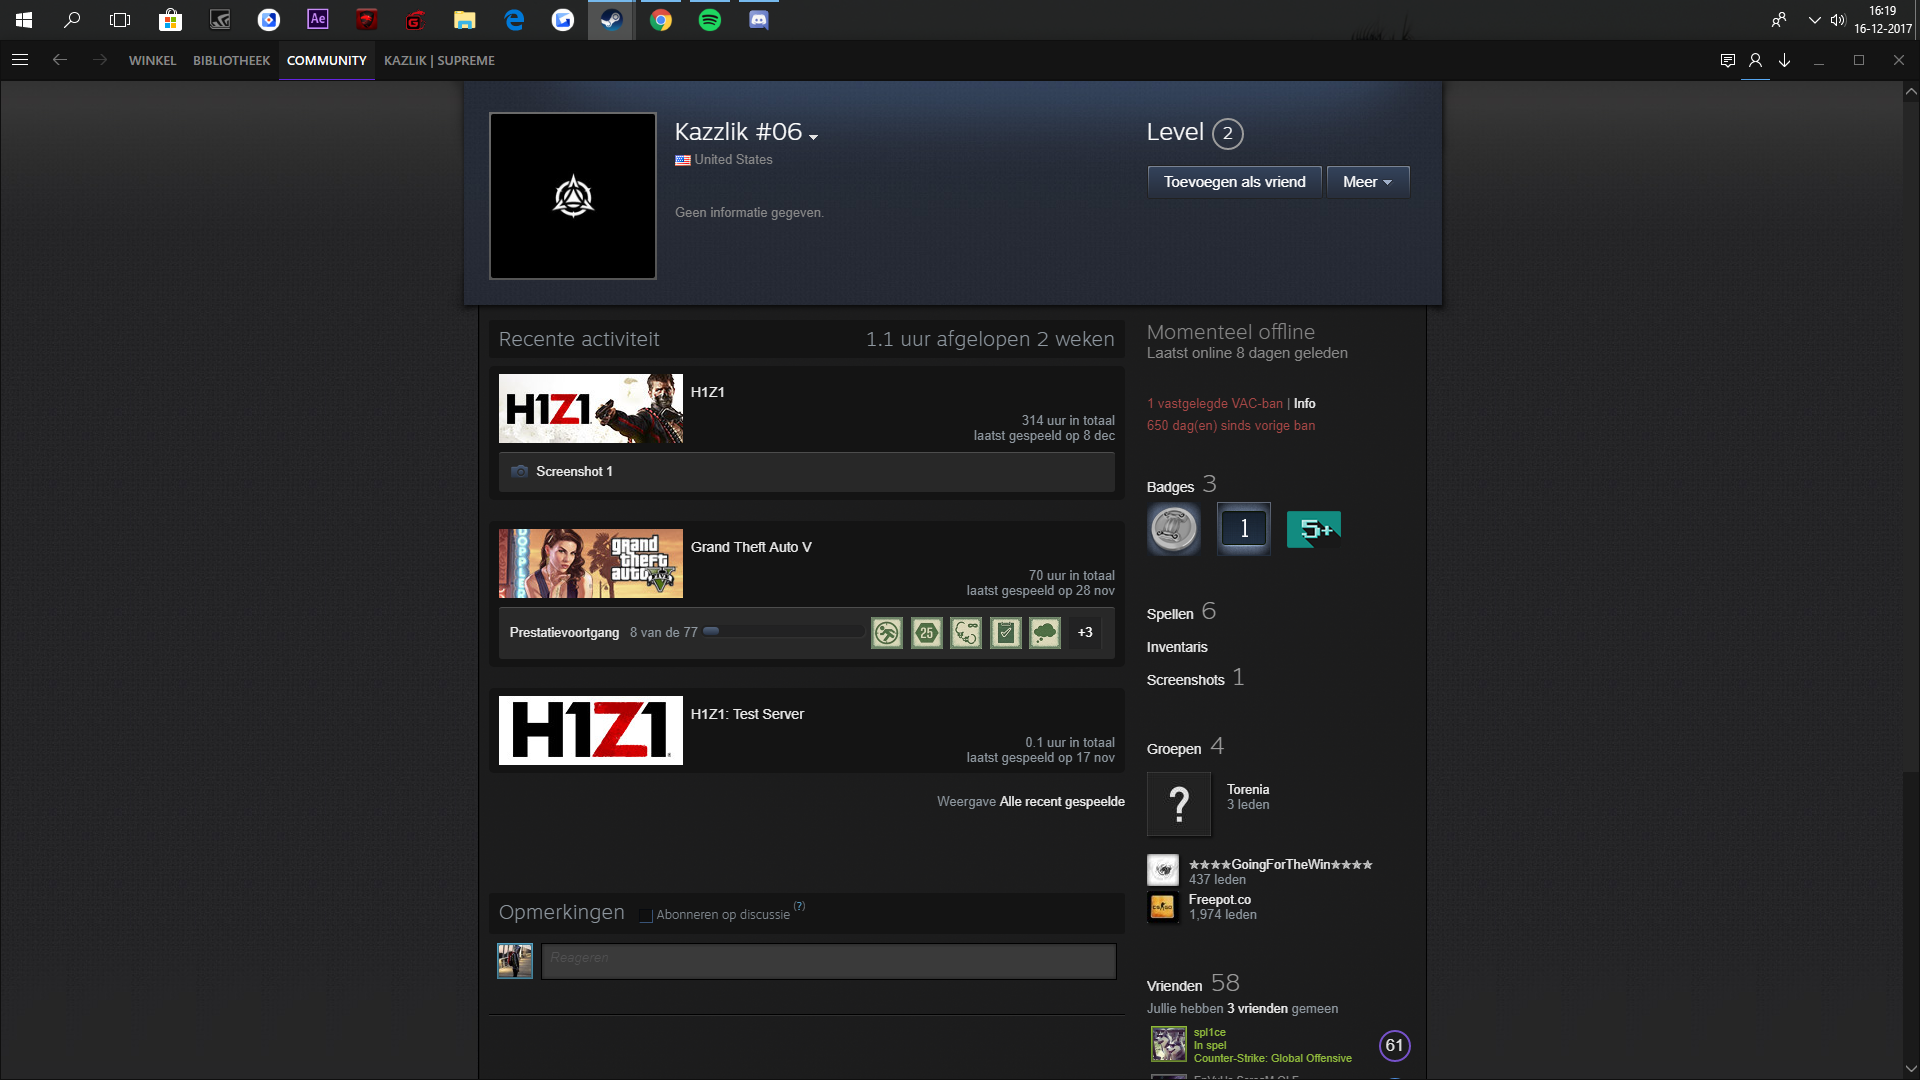Viewport: 1920px width, 1080px height.
Task: Expand the Meer dropdown button
Action: pyautogui.click(x=1367, y=182)
